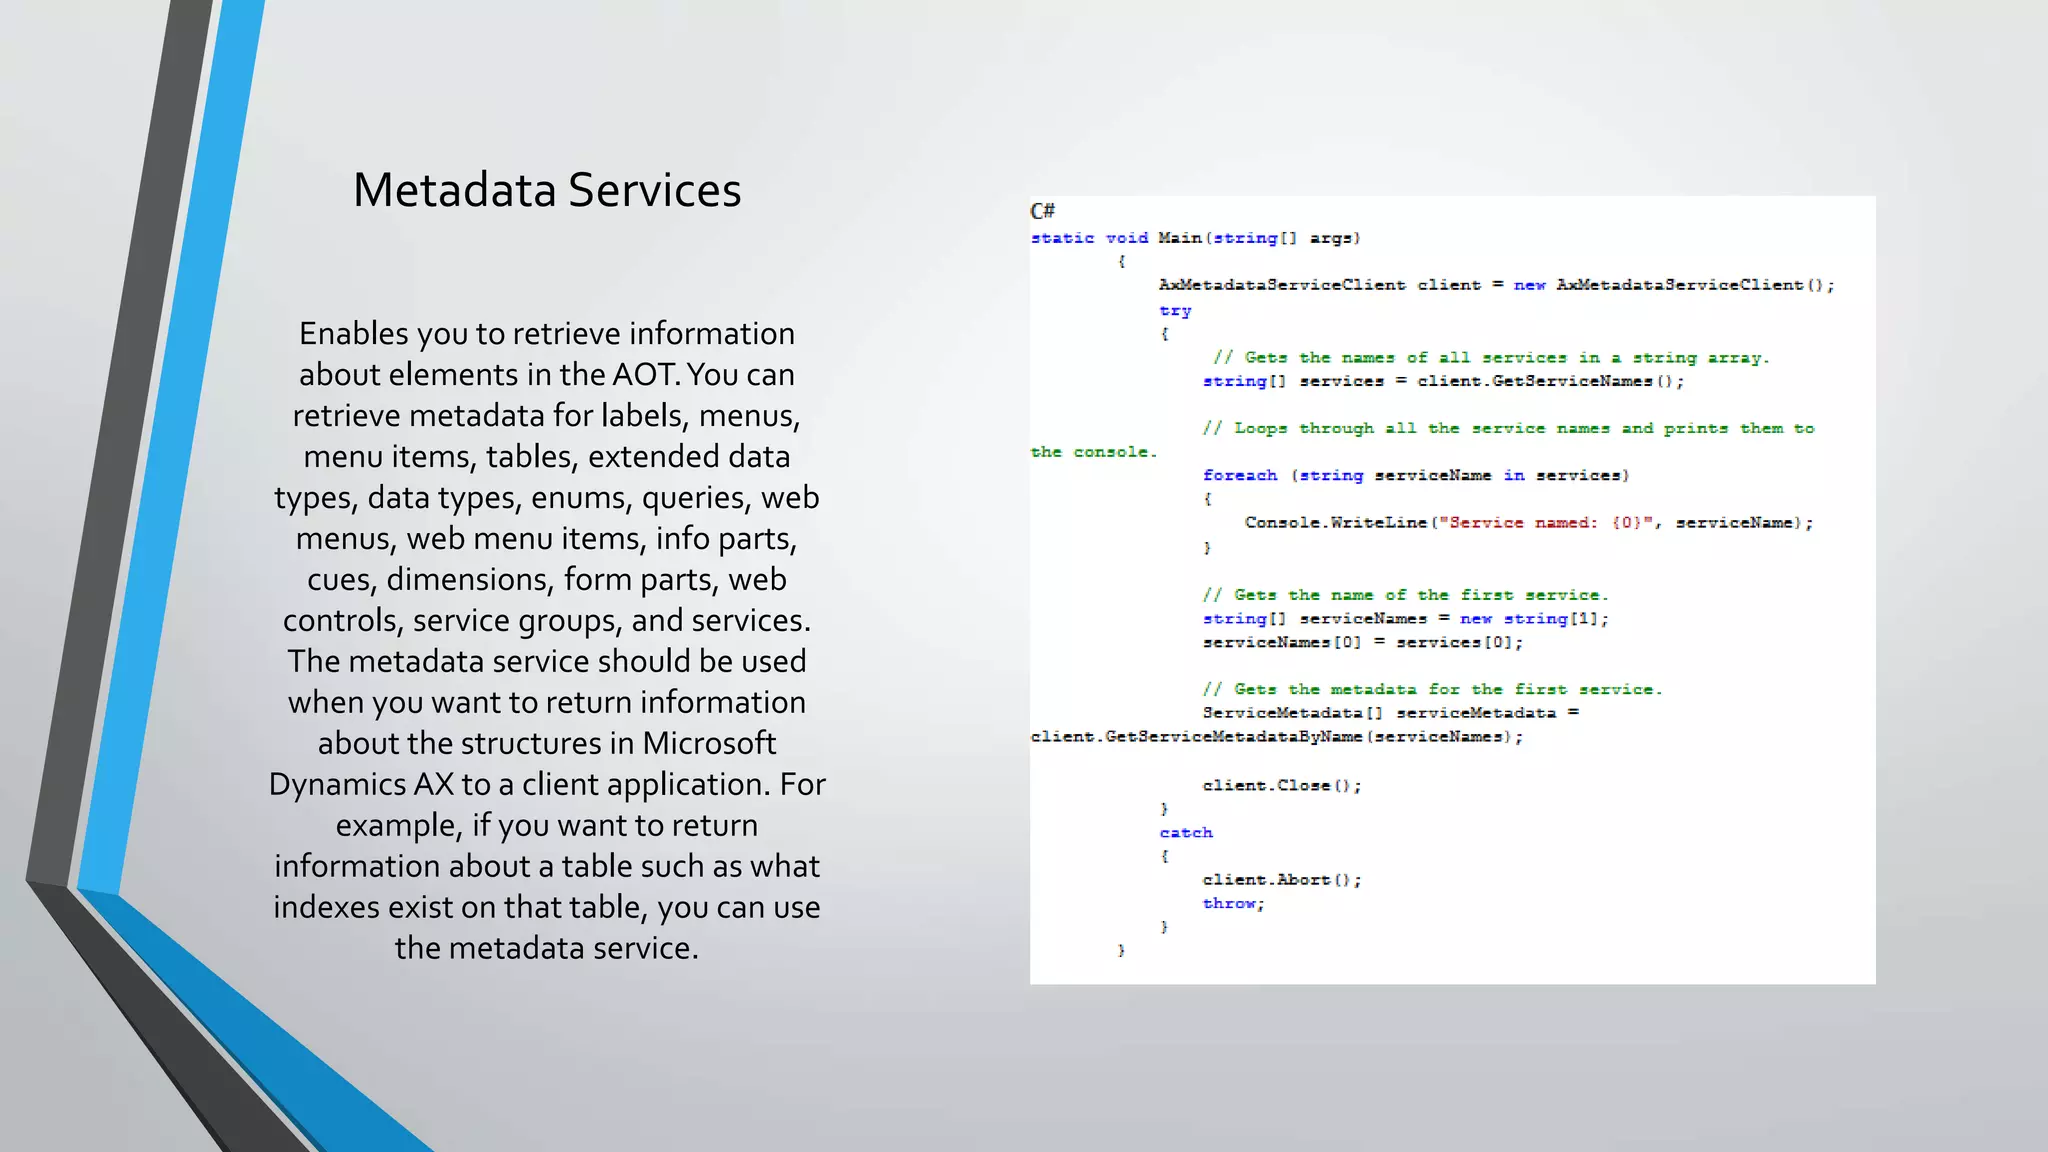Click the 'Metadata Services' slide title

point(547,190)
